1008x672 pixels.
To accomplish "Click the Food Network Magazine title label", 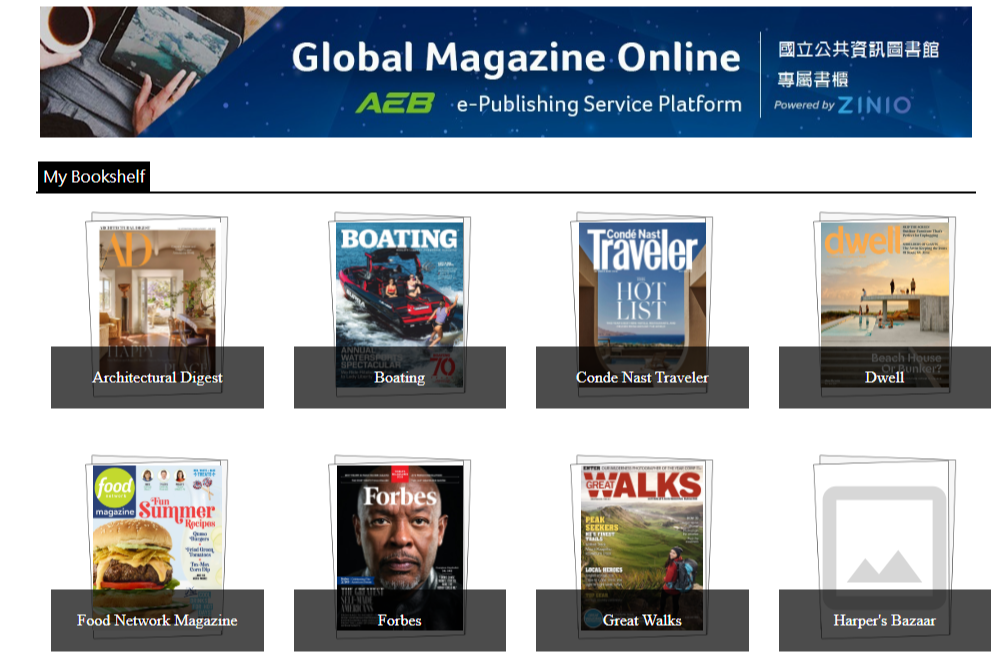I will [158, 621].
